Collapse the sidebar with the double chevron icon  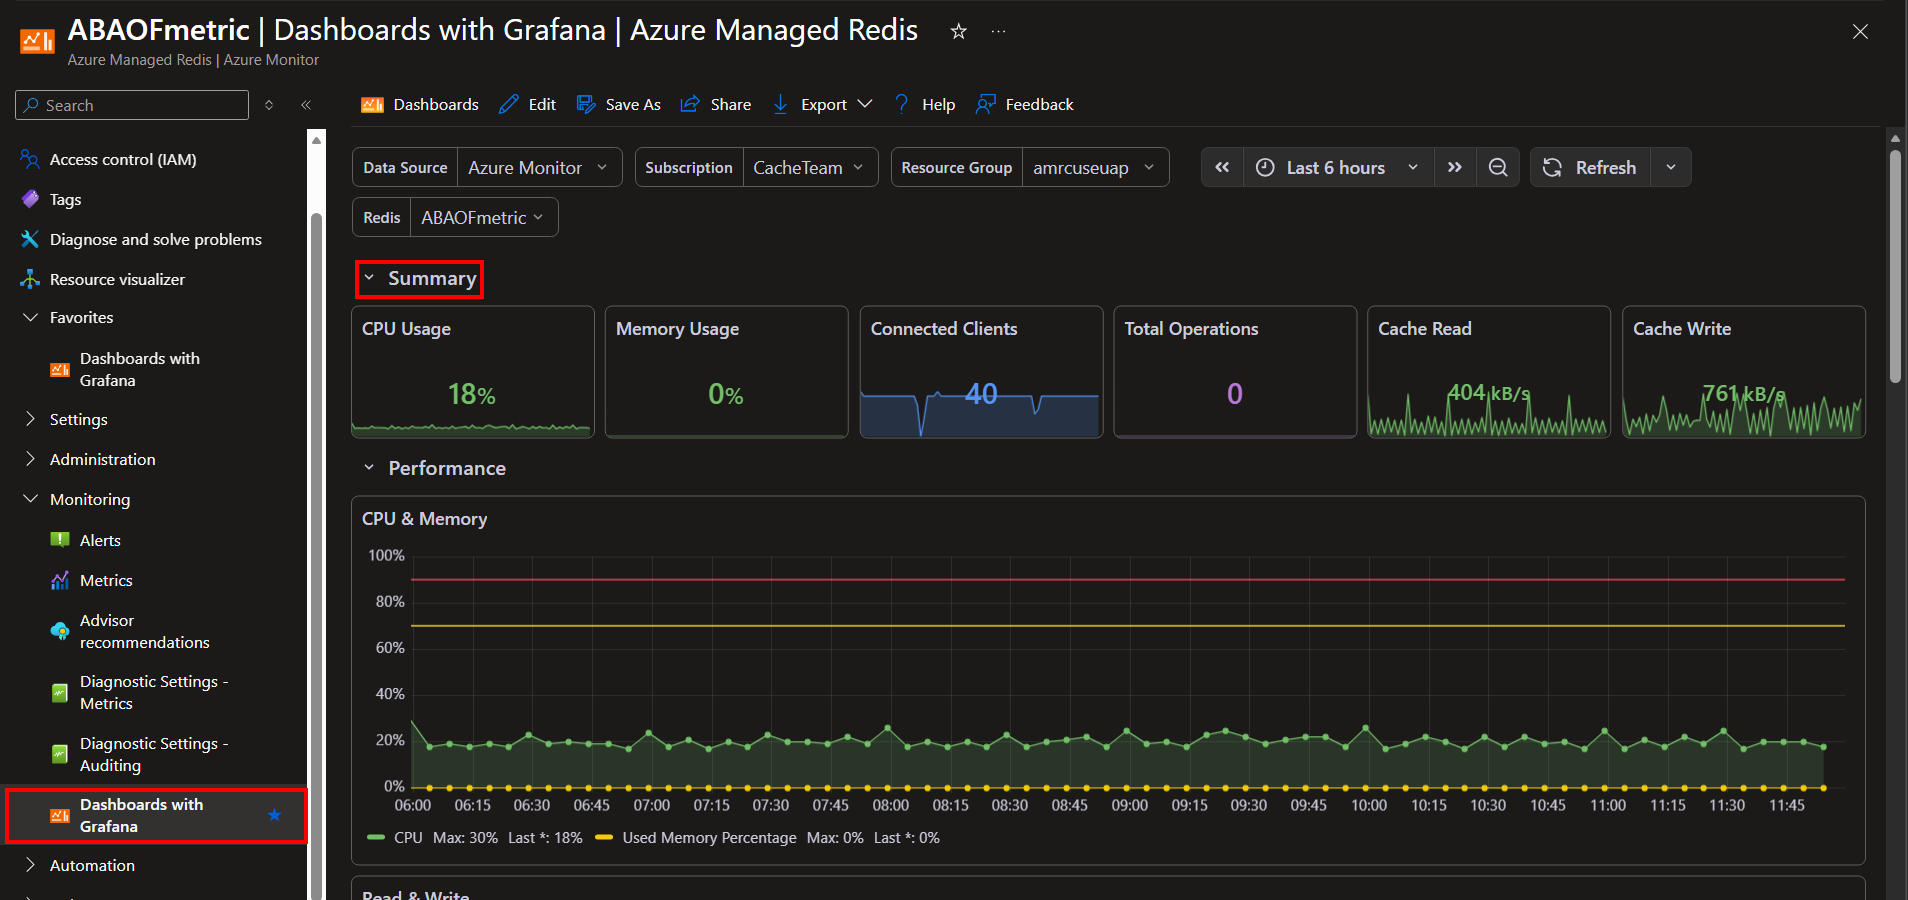coord(306,105)
